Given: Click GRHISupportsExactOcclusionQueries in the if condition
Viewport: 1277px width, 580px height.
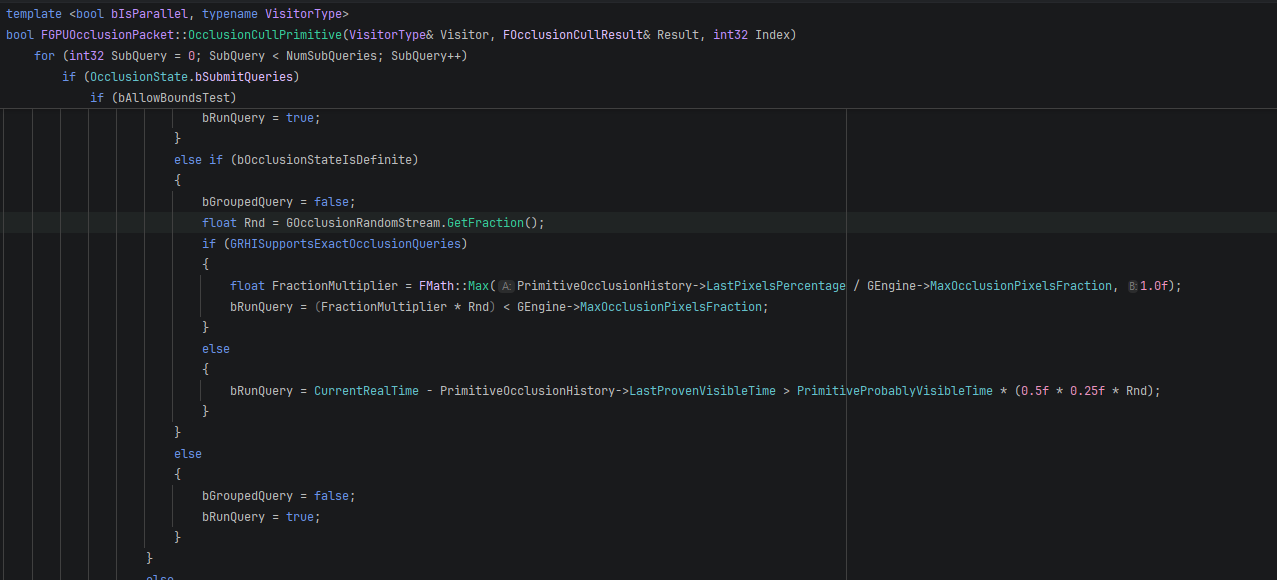Looking at the screenshot, I should point(345,244).
